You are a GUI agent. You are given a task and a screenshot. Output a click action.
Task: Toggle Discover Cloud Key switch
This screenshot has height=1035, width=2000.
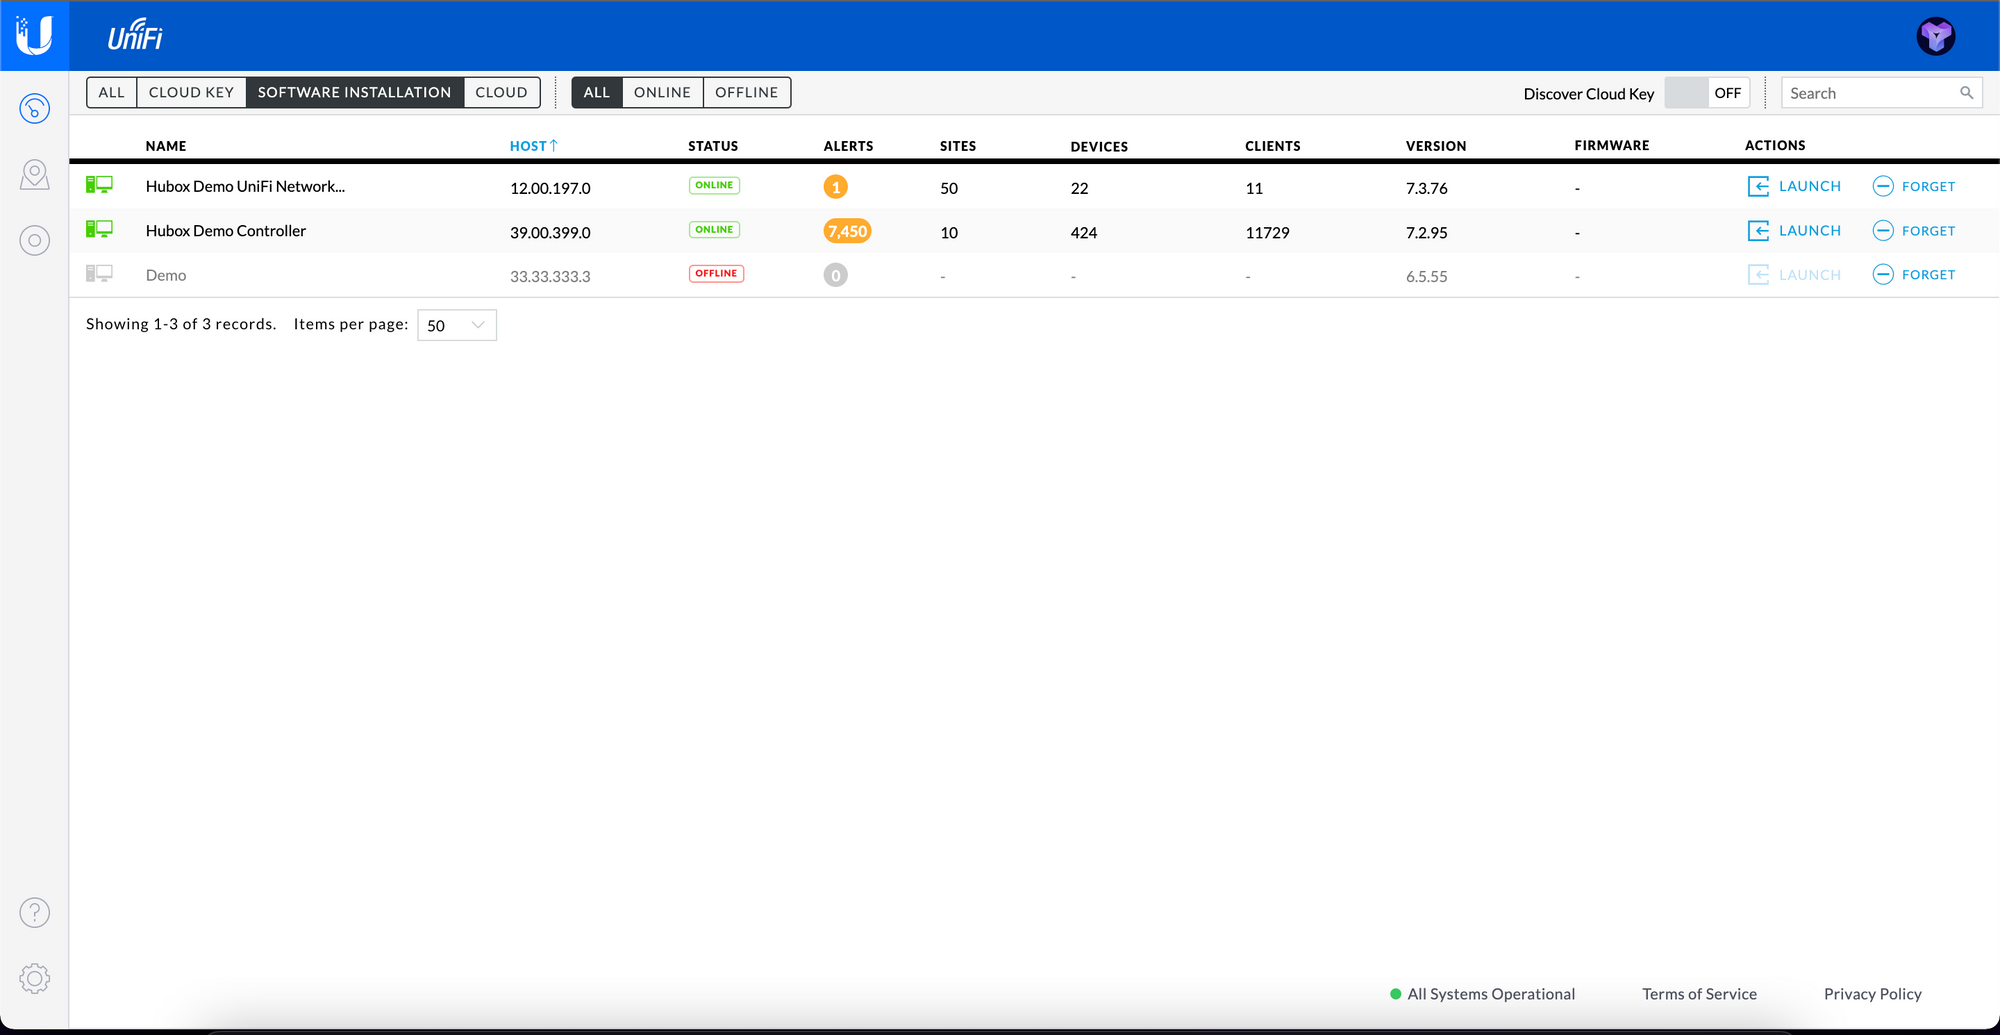click(1707, 93)
